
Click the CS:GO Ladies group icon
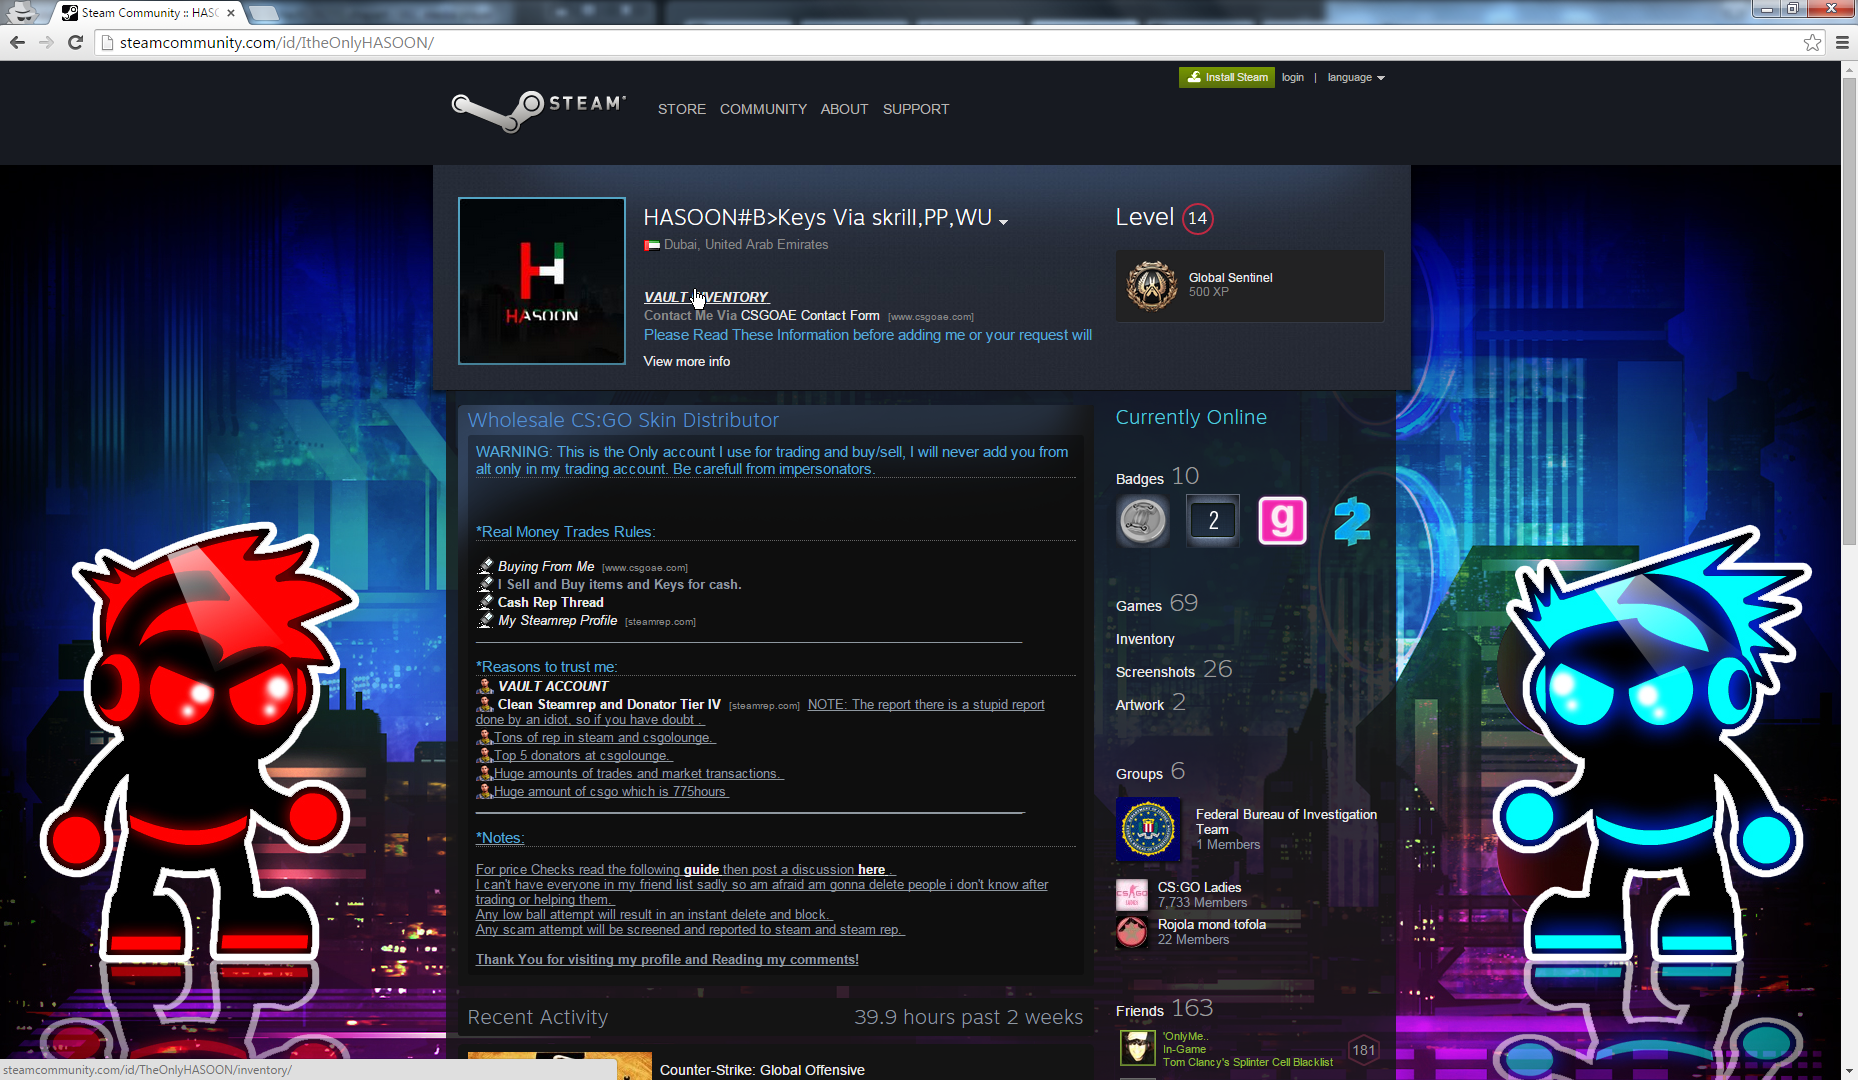(x=1132, y=894)
